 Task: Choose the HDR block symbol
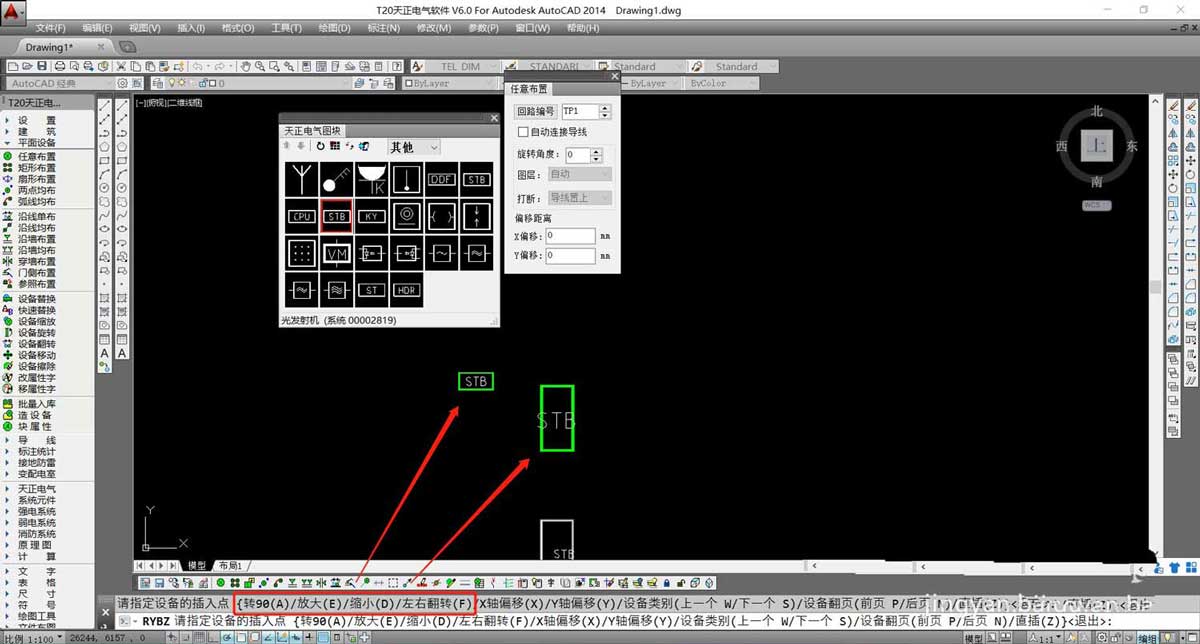pyautogui.click(x=406, y=290)
